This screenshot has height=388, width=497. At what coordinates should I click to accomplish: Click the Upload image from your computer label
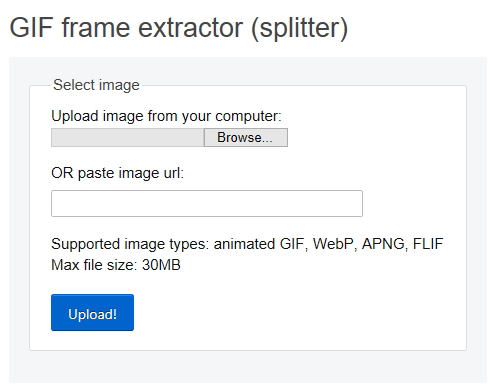pos(166,116)
